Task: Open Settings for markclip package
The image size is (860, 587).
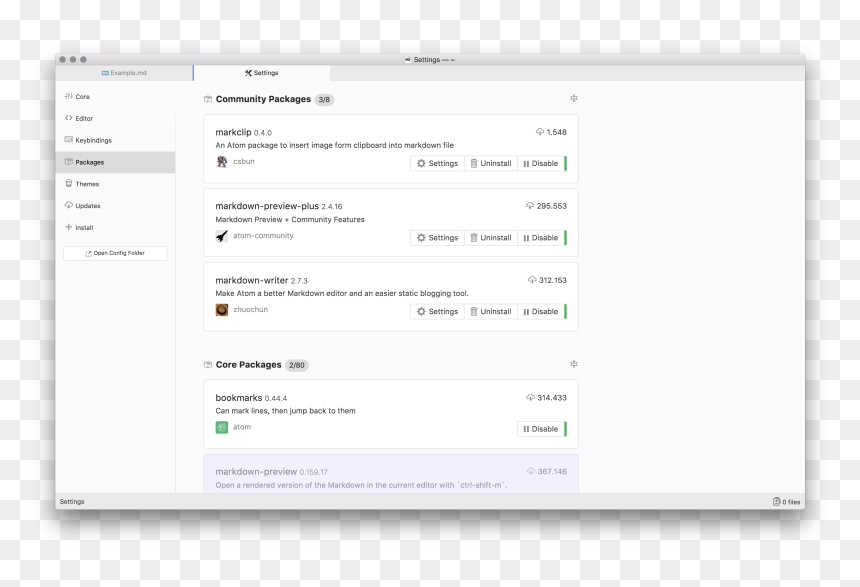Action: [438, 163]
